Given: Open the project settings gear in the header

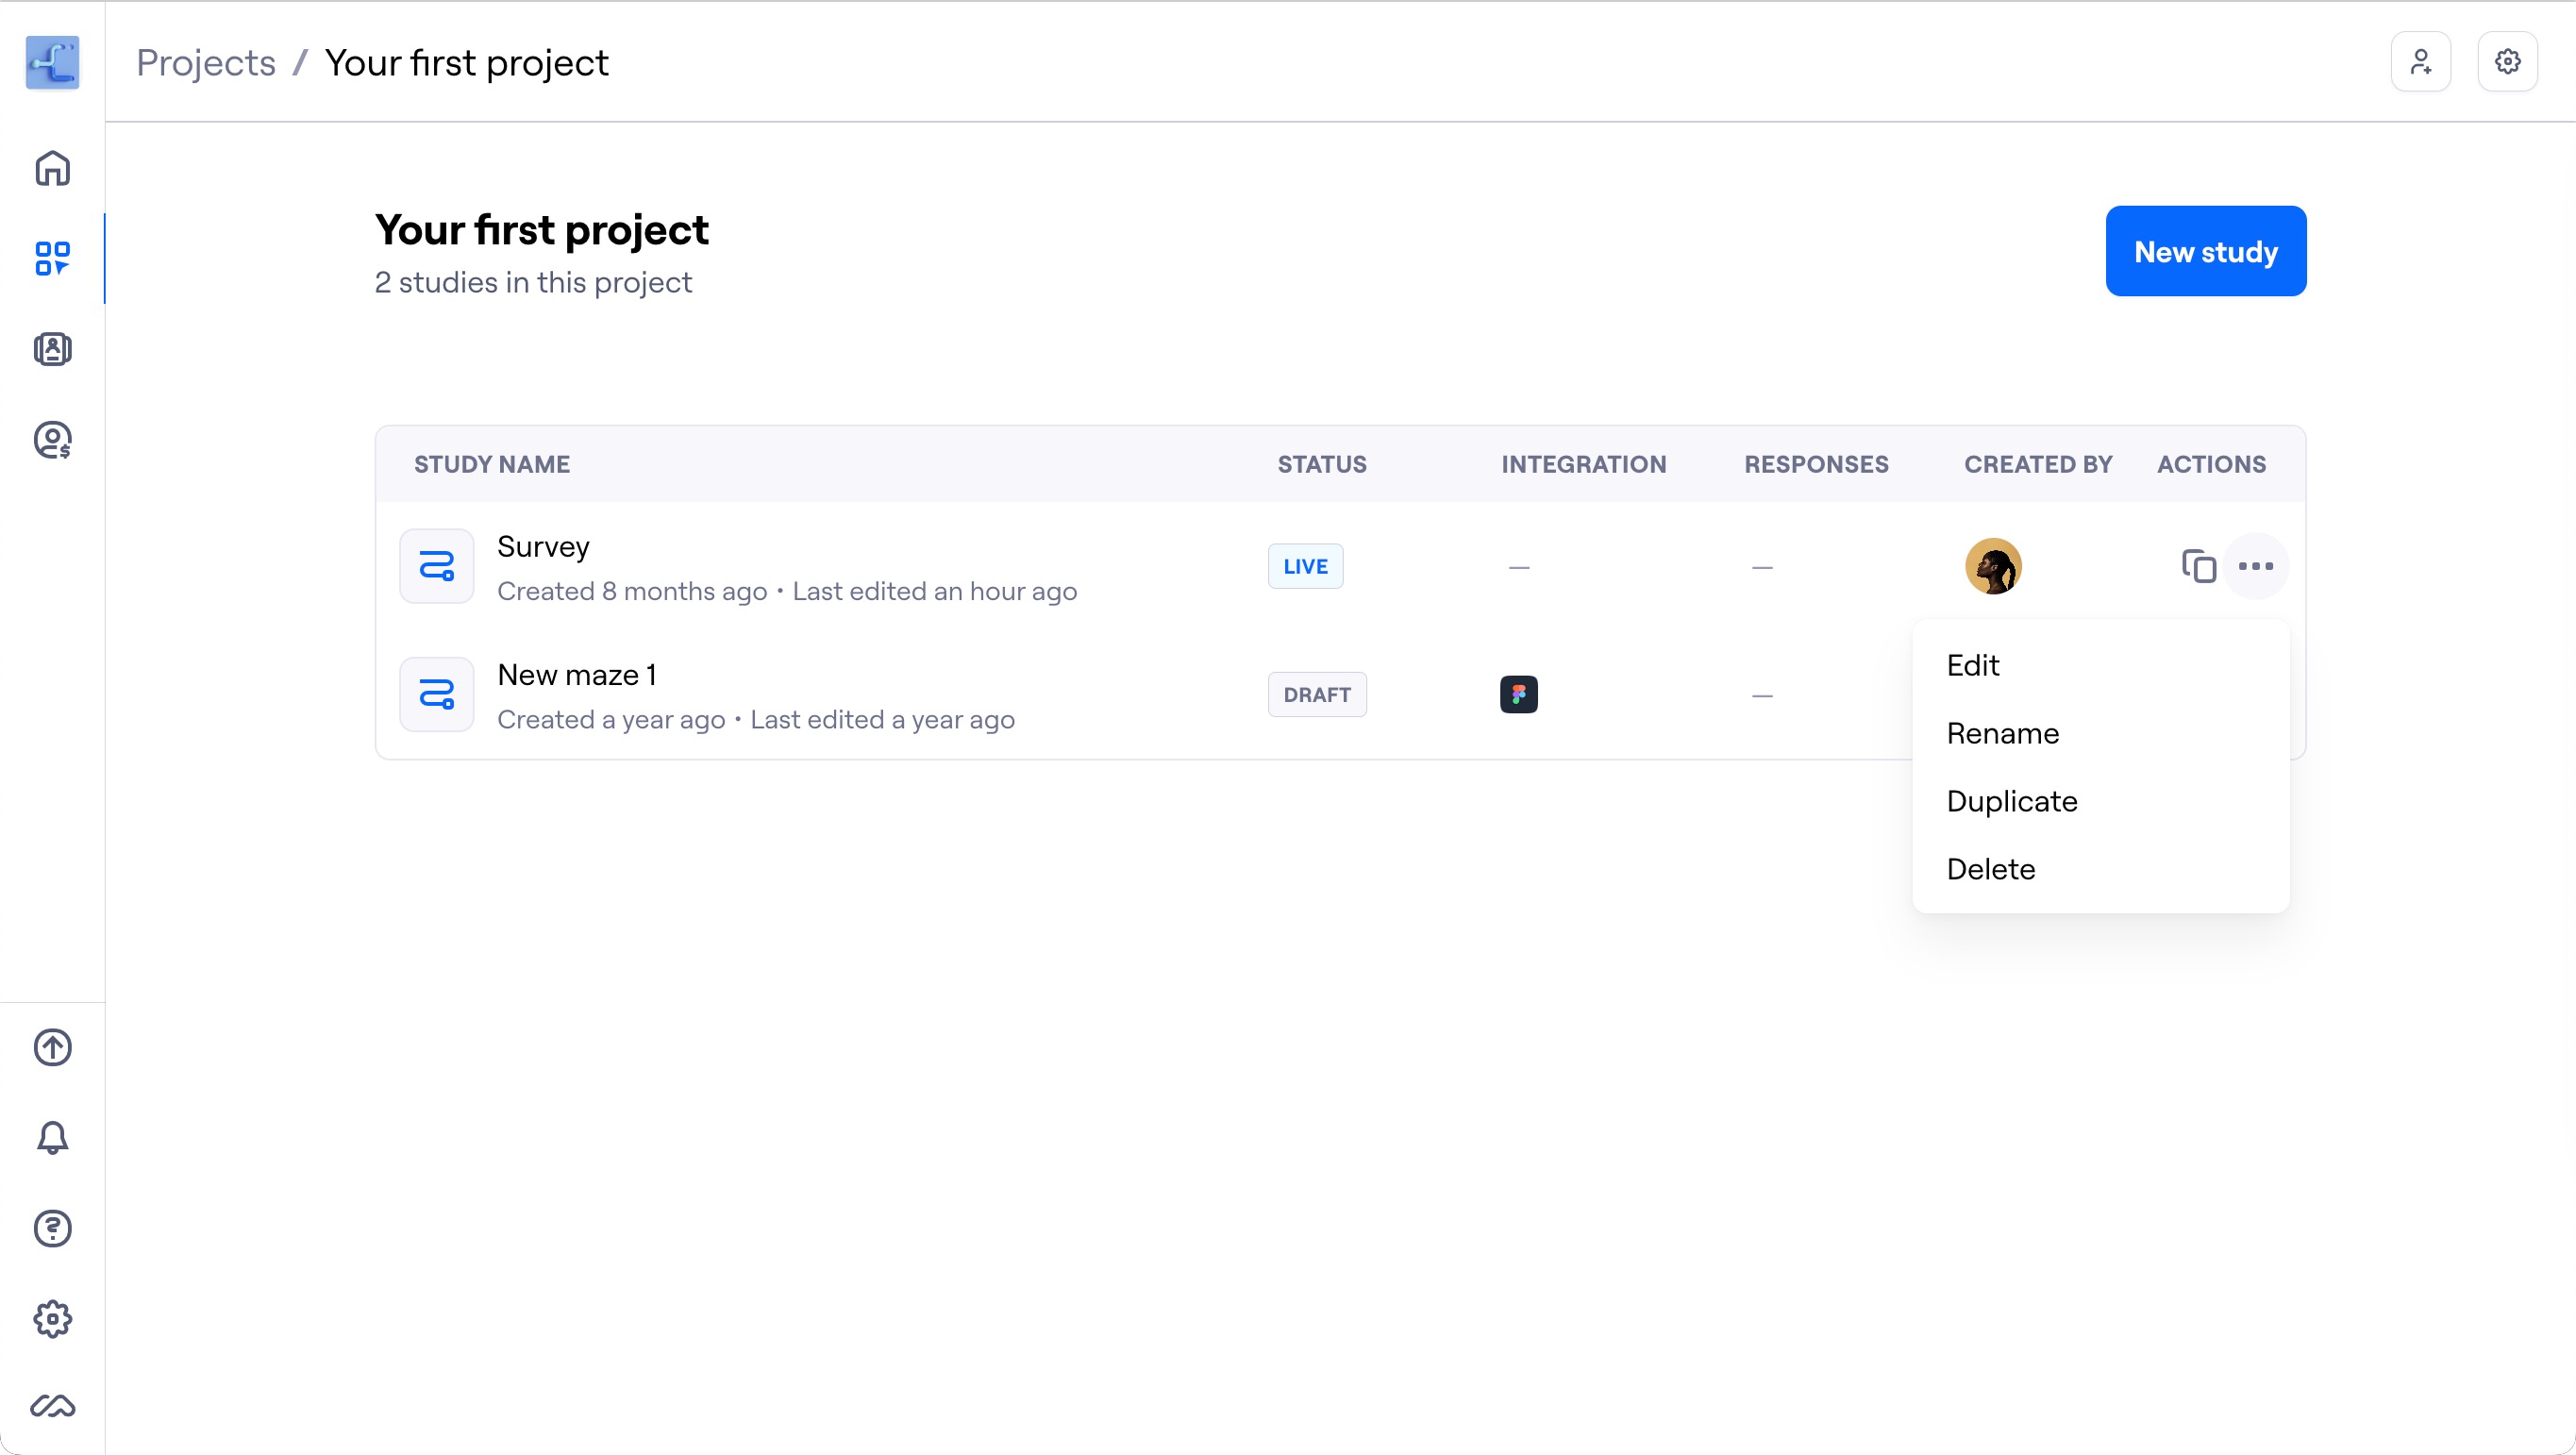Looking at the screenshot, I should click(2507, 62).
